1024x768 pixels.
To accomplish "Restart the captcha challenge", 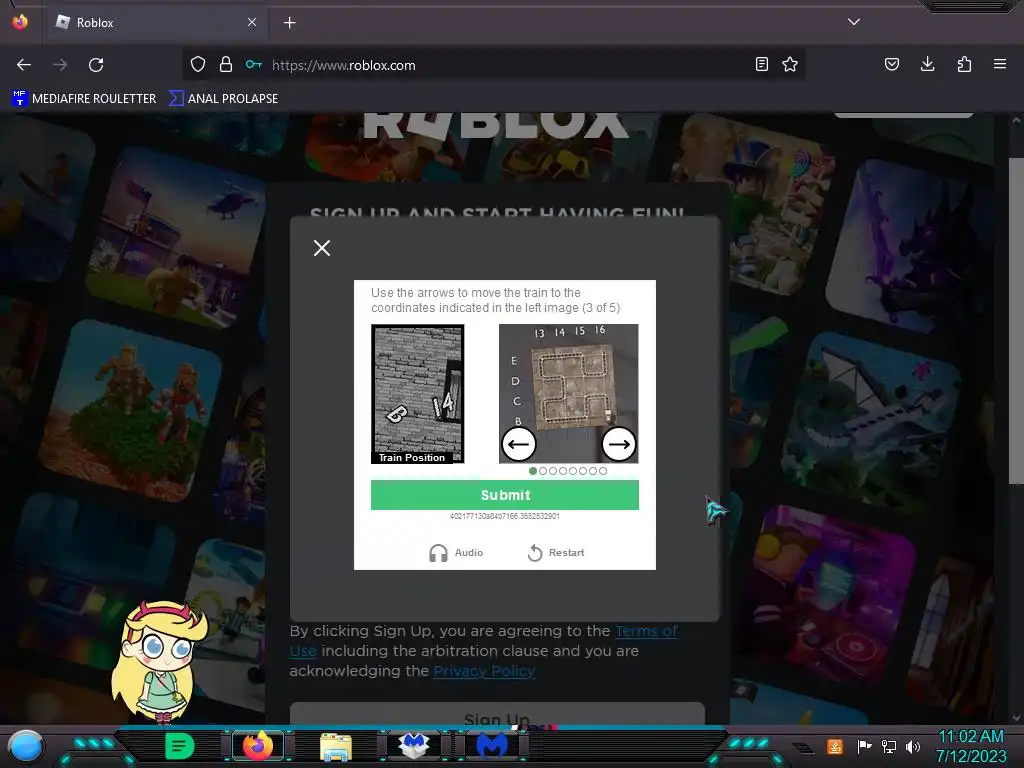I will pos(556,552).
